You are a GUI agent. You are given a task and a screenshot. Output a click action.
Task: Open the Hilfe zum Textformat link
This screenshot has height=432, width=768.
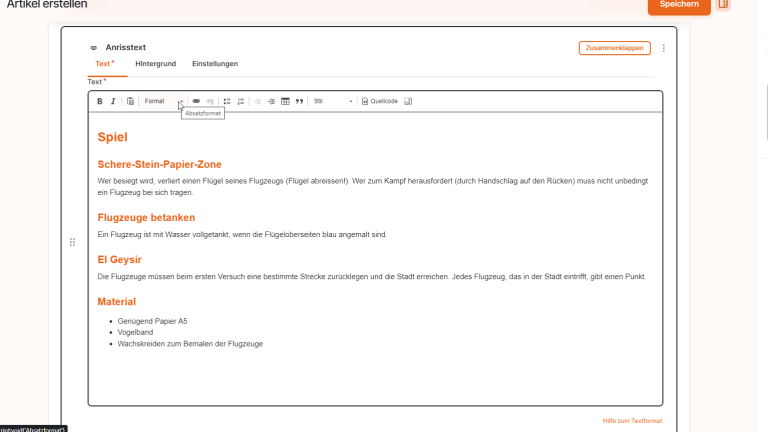(632, 421)
